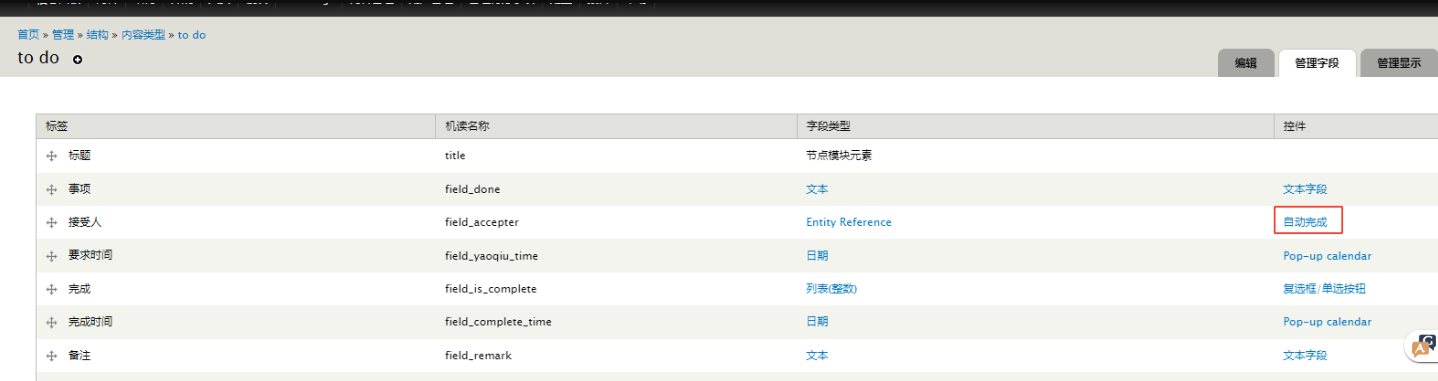
Task: Open field type 文本 for 备注
Action: tap(817, 355)
